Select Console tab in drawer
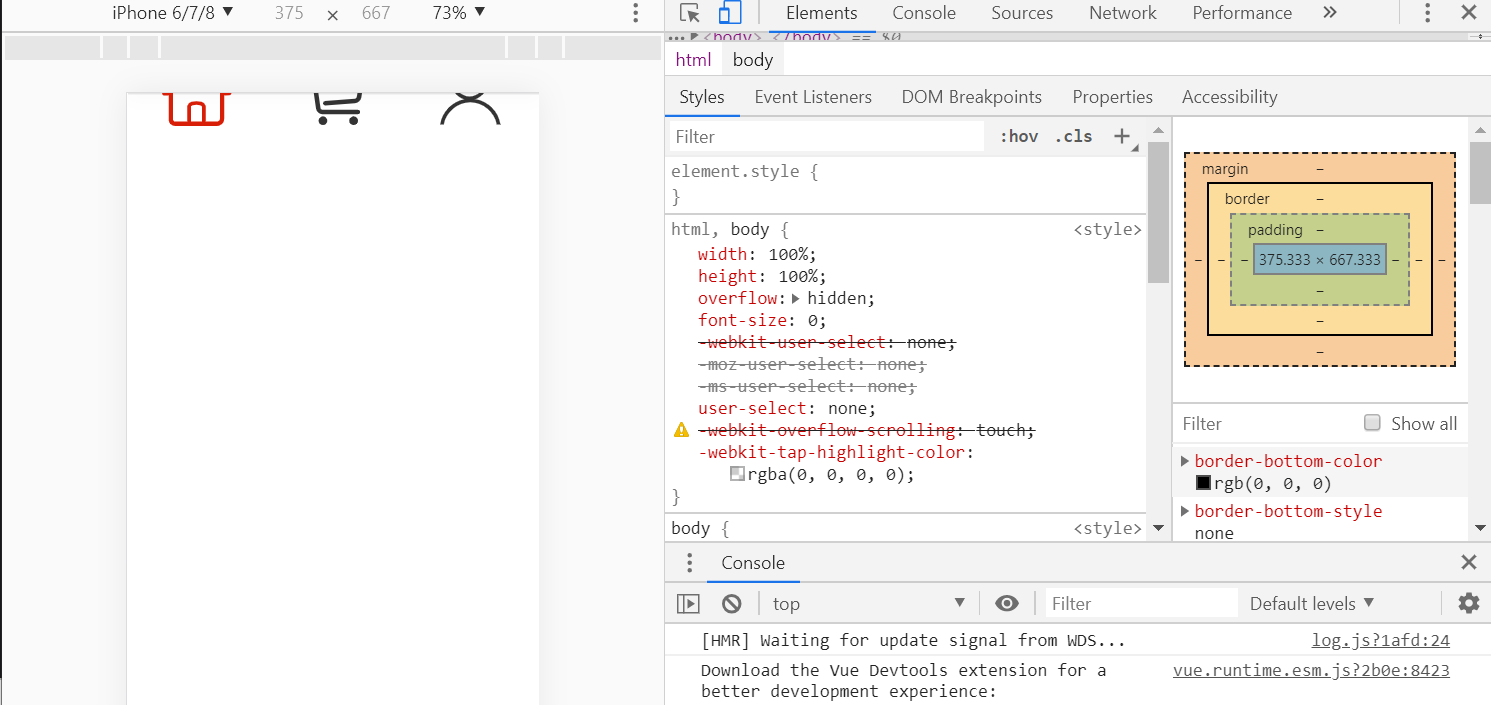 tap(753, 563)
